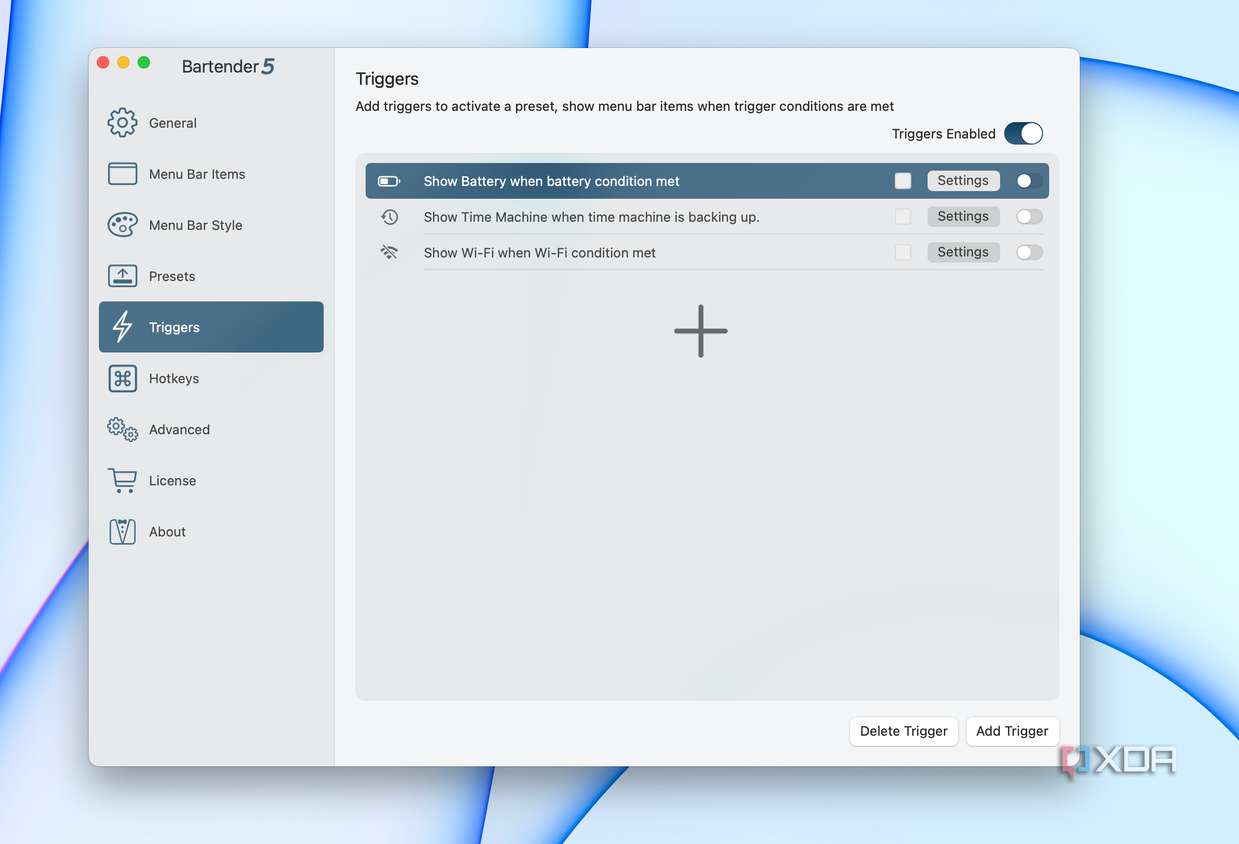The image size is (1239, 844).
Task: Open the Presets section
Action: coord(172,276)
